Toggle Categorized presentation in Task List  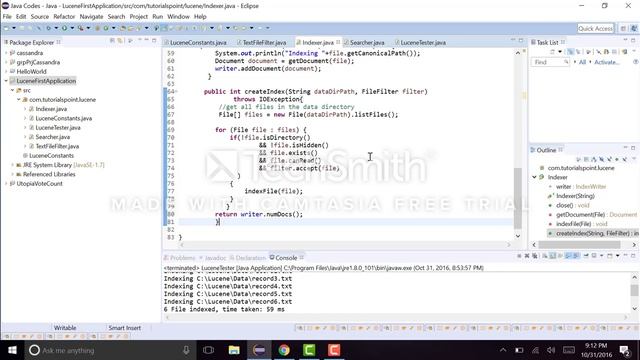571,52
